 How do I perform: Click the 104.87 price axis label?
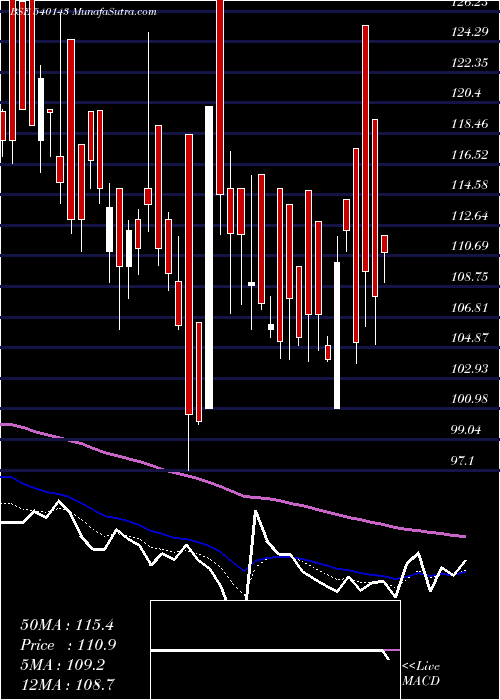pos(468,338)
